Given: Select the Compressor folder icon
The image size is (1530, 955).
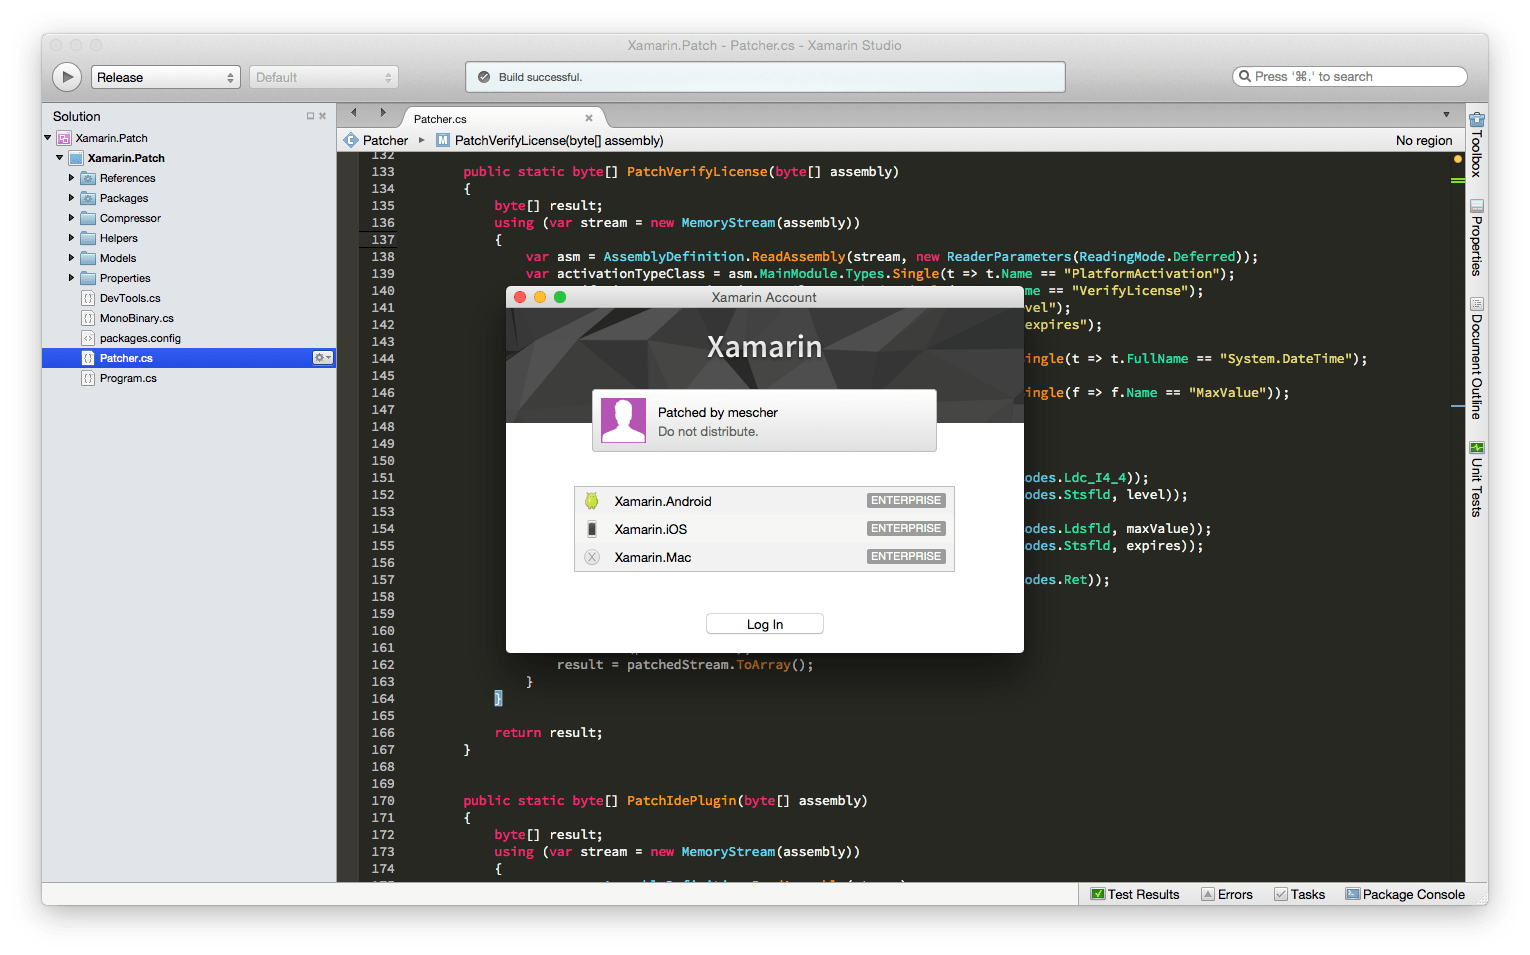Looking at the screenshot, I should (x=88, y=218).
